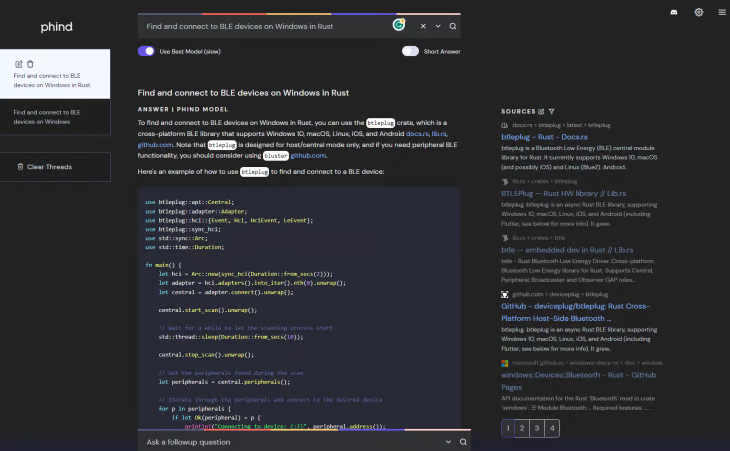Toggle the Use Best Model (slow) switch

(x=146, y=51)
